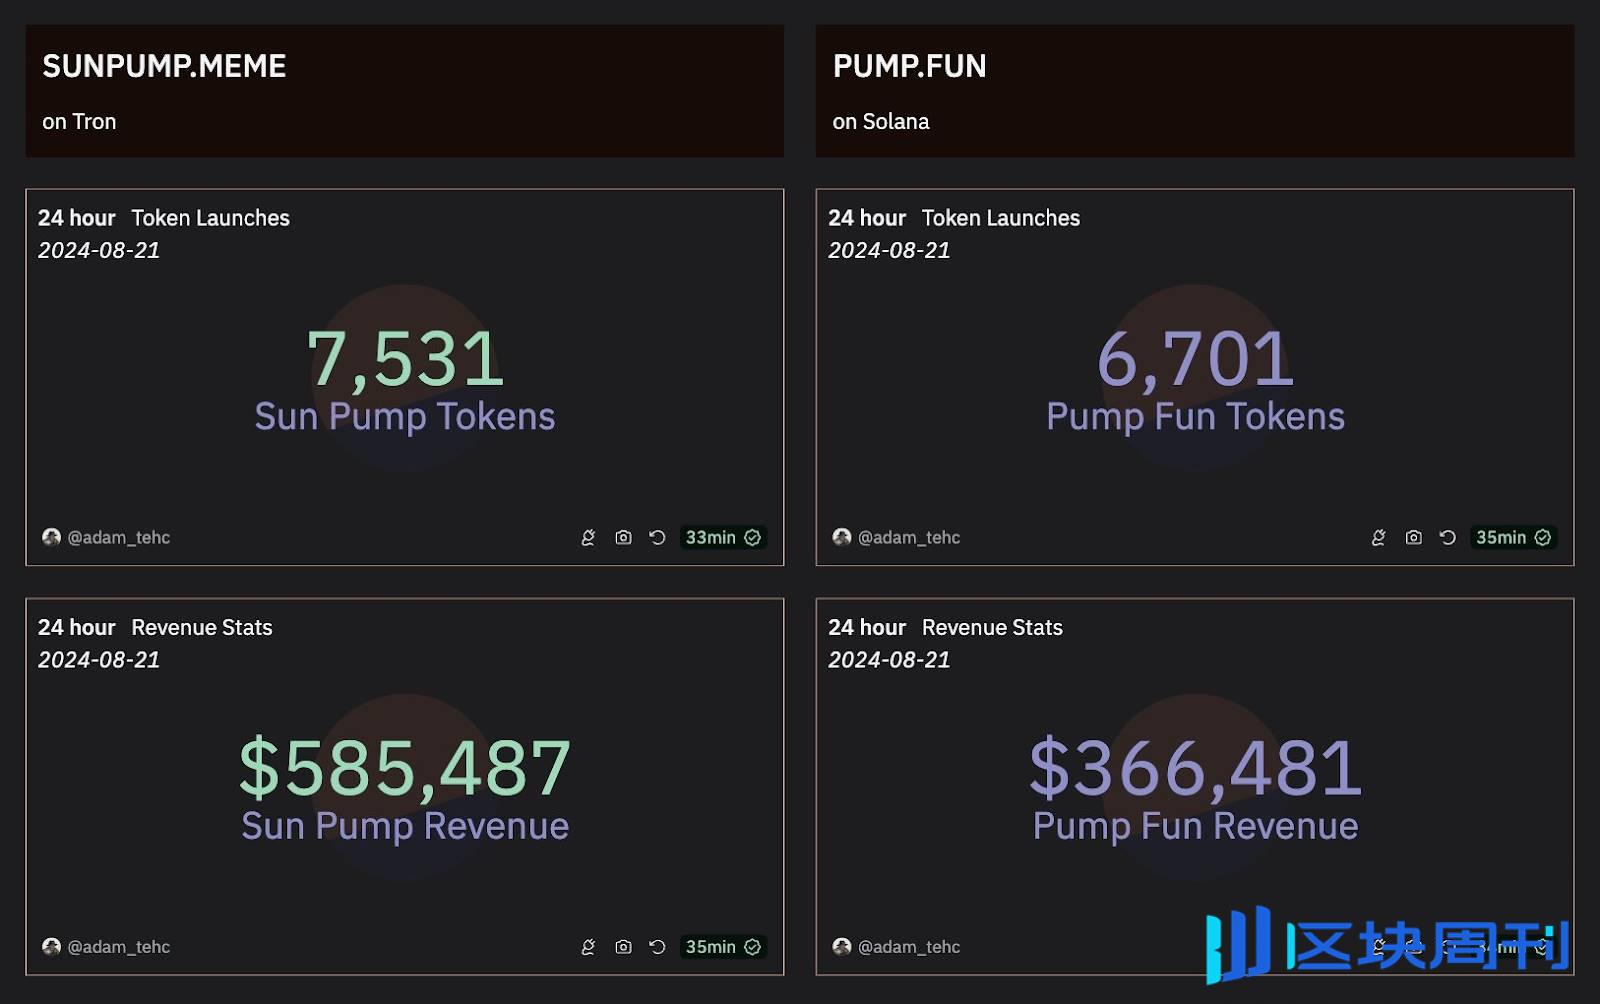Click adam_tehc avatar in Pump Fun Revenue card
The image size is (1600, 1004).
click(841, 946)
